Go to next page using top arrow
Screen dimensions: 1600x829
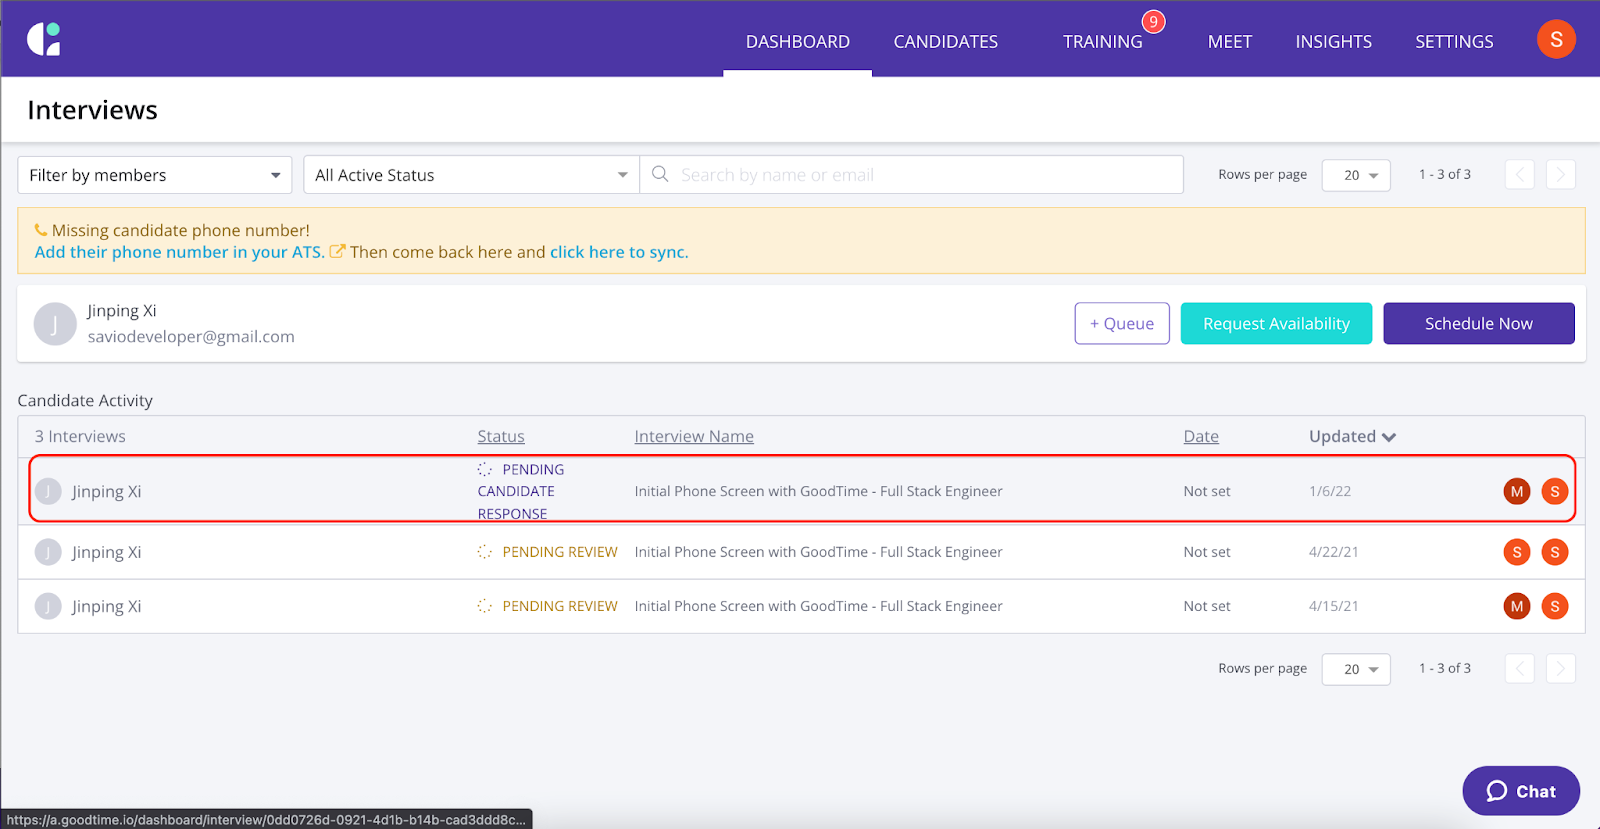[x=1560, y=174]
